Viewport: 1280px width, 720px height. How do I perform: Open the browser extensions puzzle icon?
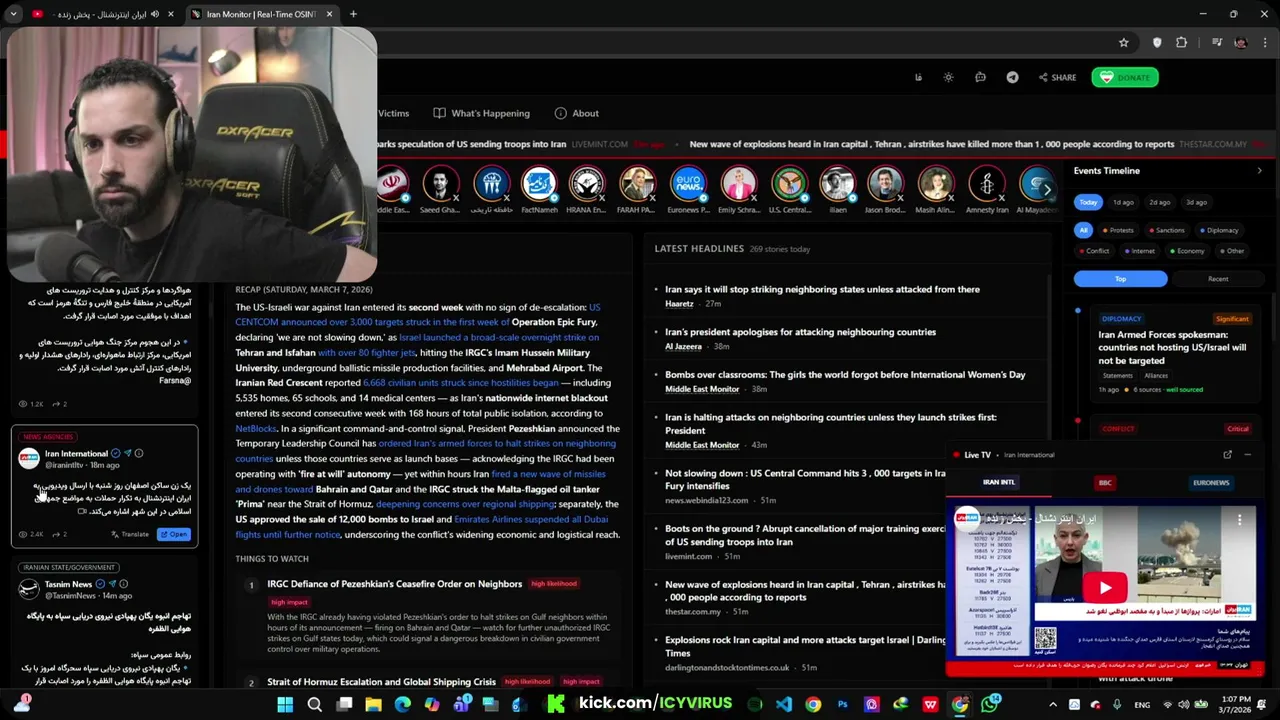pos(1181,43)
